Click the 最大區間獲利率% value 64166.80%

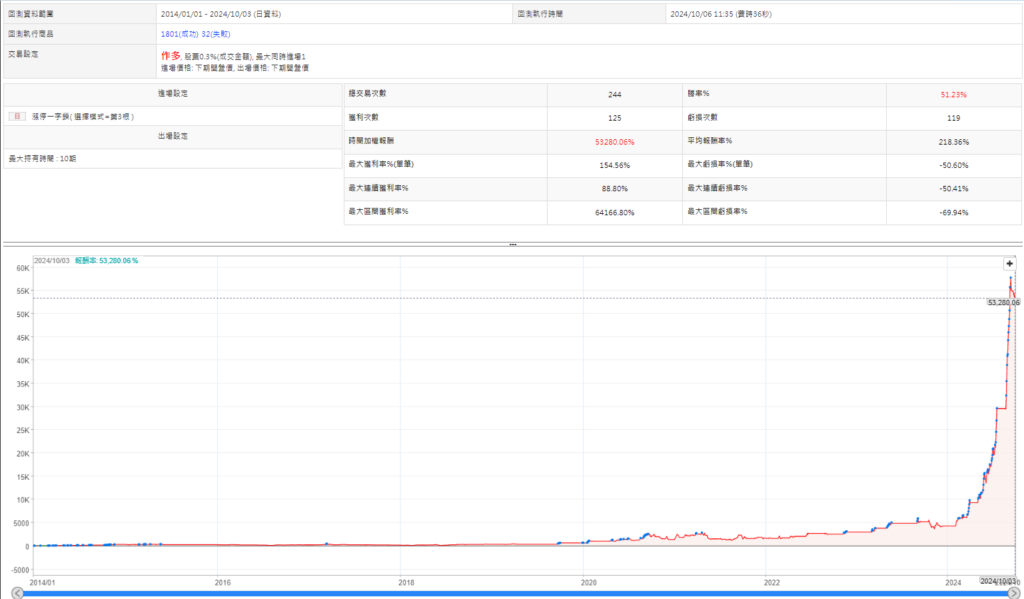[614, 211]
